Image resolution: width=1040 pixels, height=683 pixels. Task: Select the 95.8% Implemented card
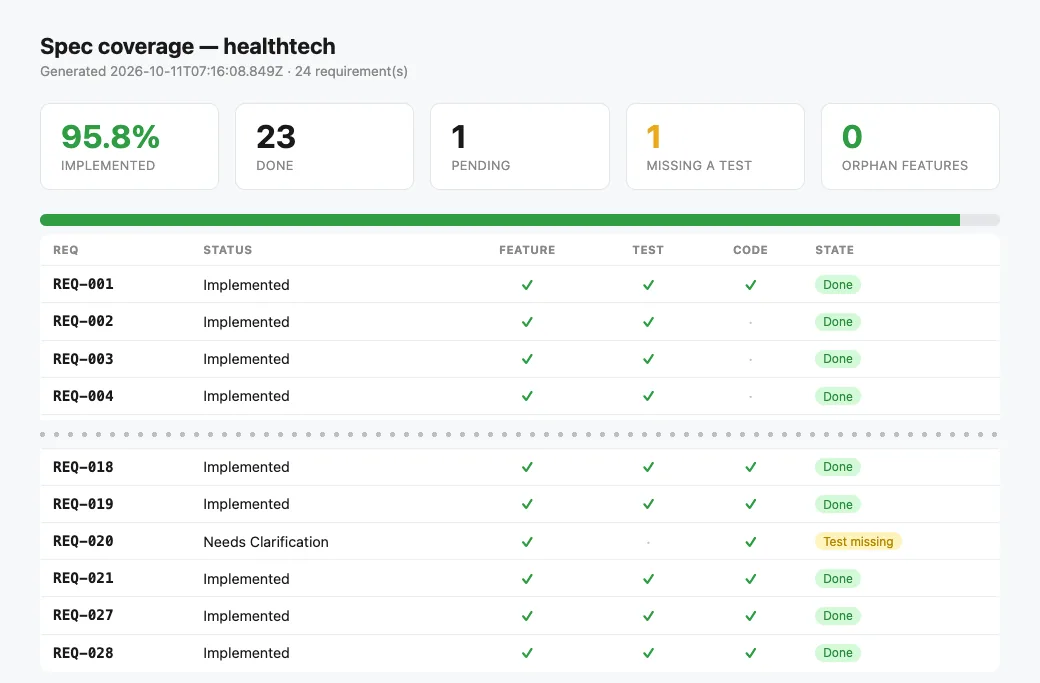[x=129, y=147]
